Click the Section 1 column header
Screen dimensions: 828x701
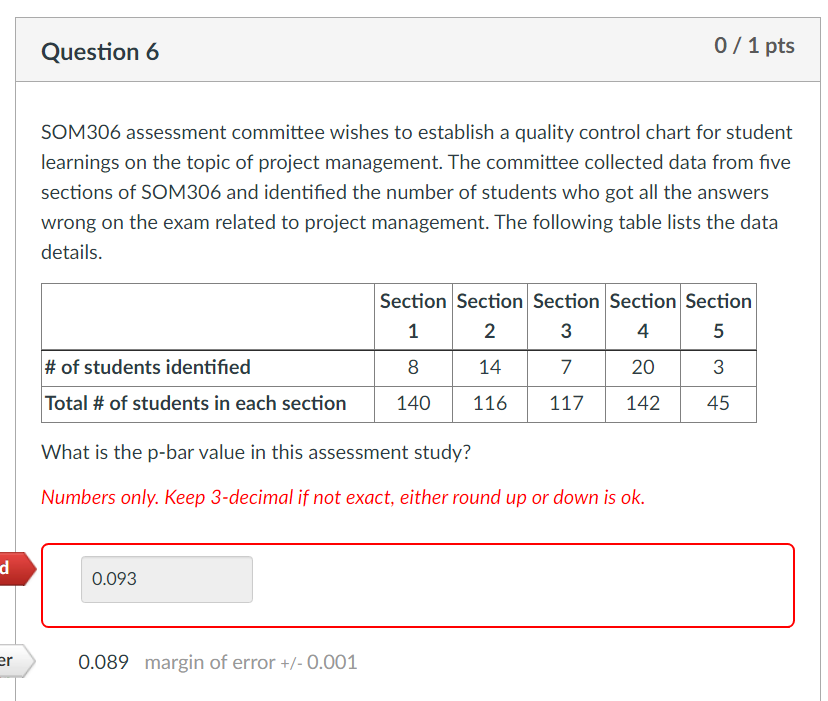pos(413,316)
